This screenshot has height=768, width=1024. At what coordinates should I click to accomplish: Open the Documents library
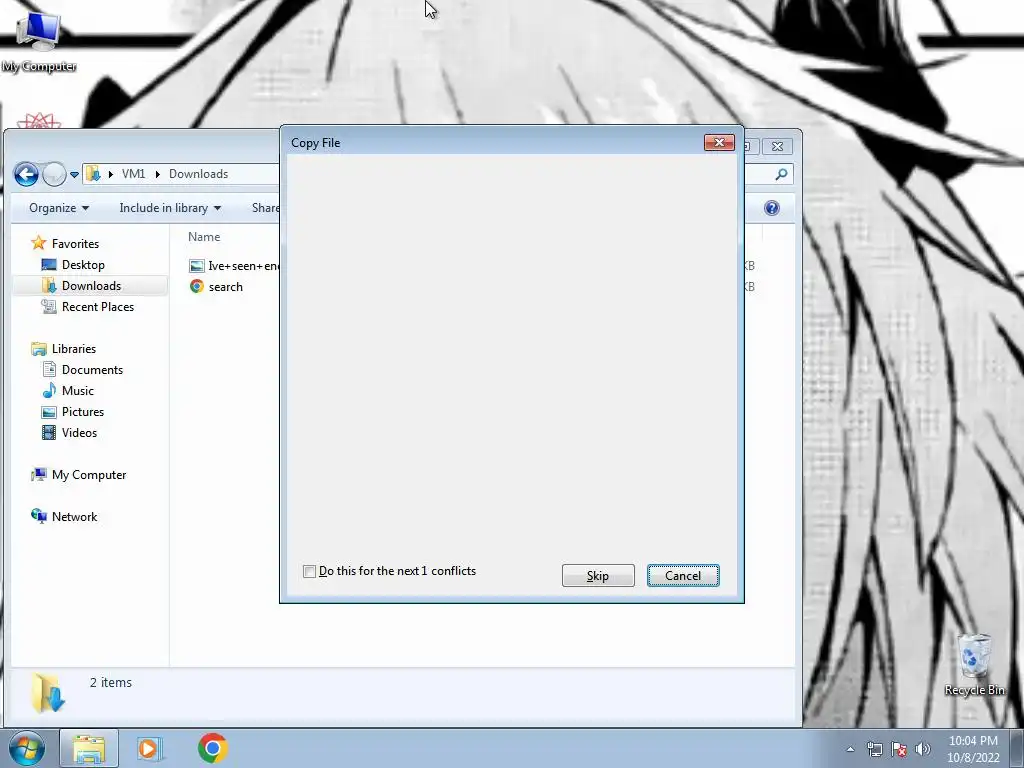(92, 370)
